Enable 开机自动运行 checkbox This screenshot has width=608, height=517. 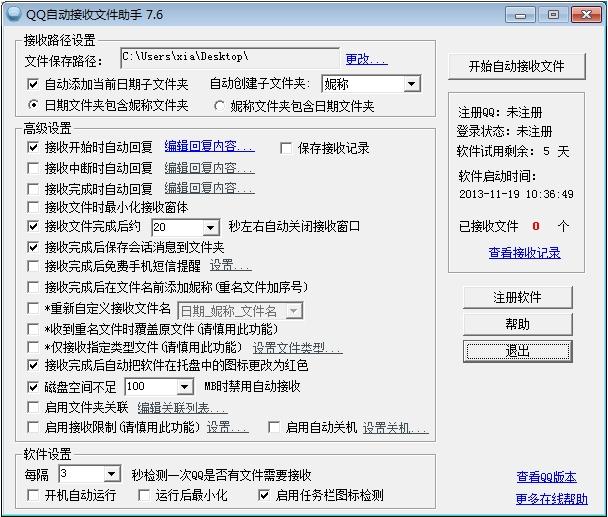pos(33,495)
